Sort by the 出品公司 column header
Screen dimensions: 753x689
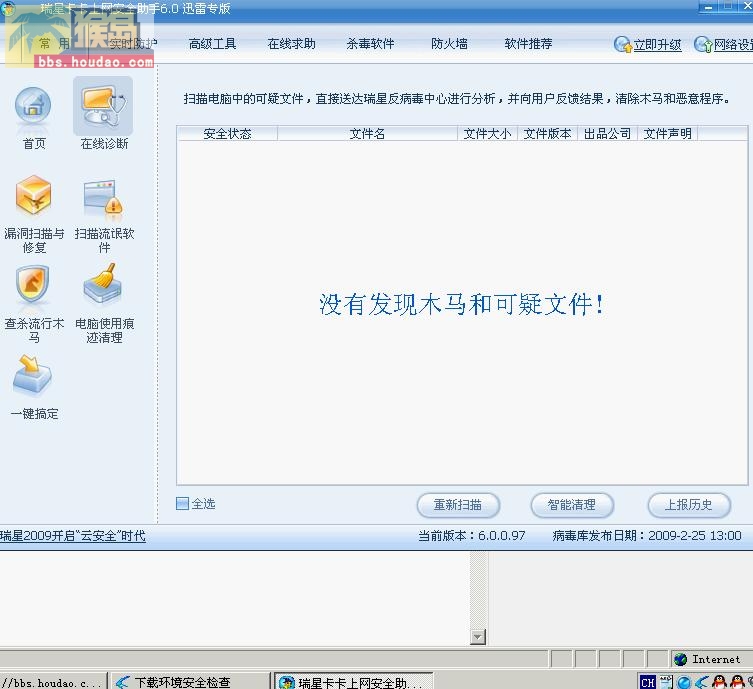click(607, 133)
